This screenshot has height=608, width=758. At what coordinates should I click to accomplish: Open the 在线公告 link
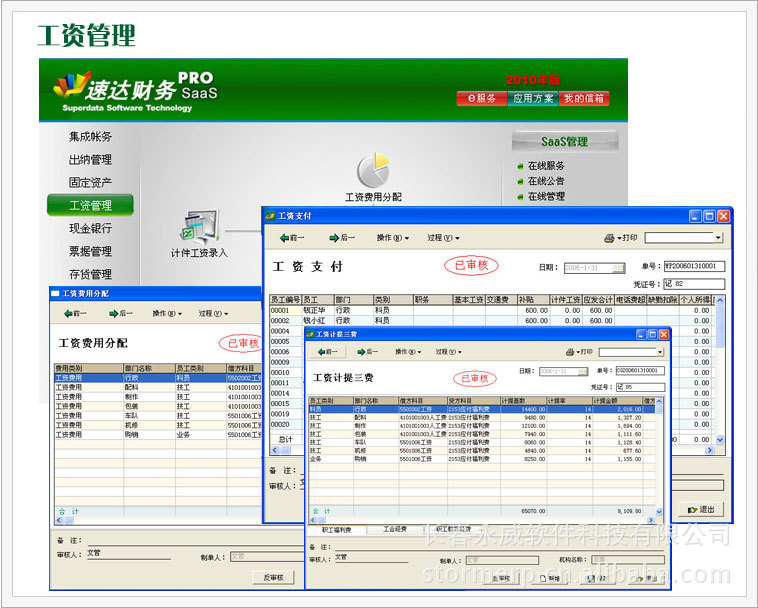(546, 181)
